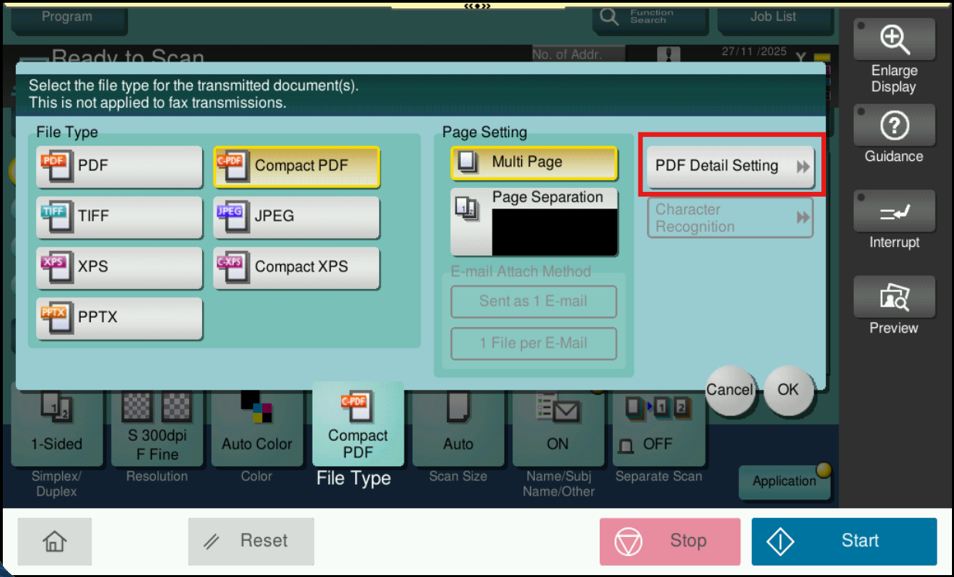Select the PPTX file type option
The height and width of the screenshot is (577, 954).
[119, 318]
